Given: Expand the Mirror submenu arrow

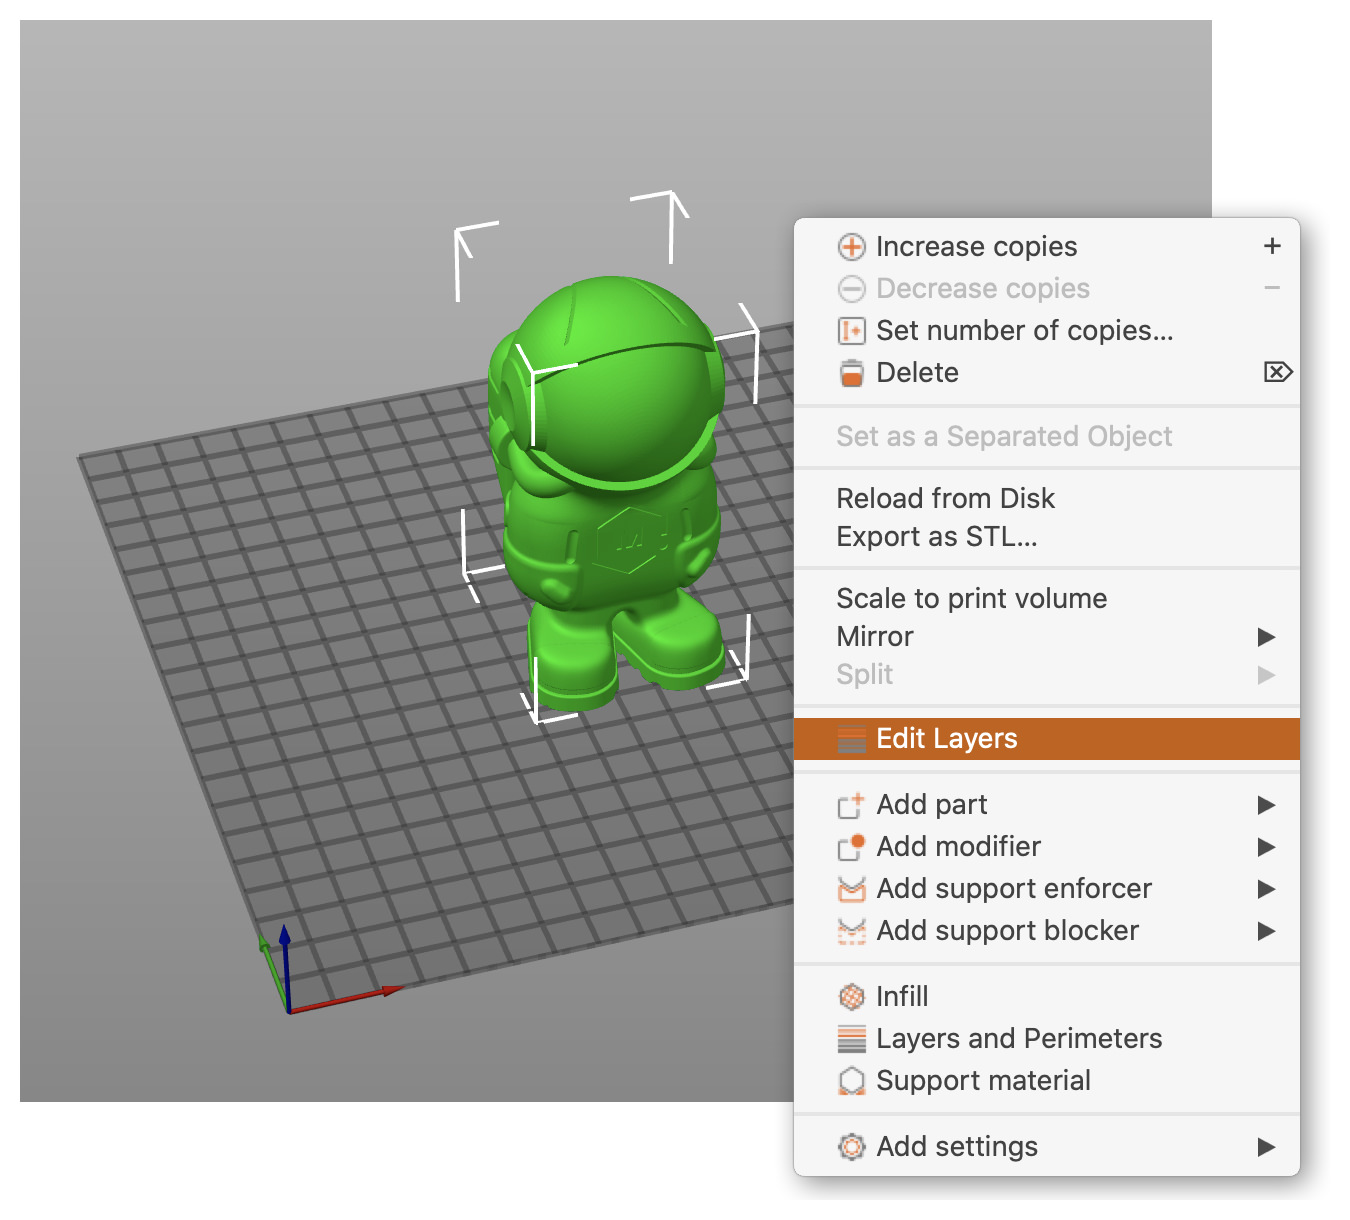Looking at the screenshot, I should click(1266, 637).
